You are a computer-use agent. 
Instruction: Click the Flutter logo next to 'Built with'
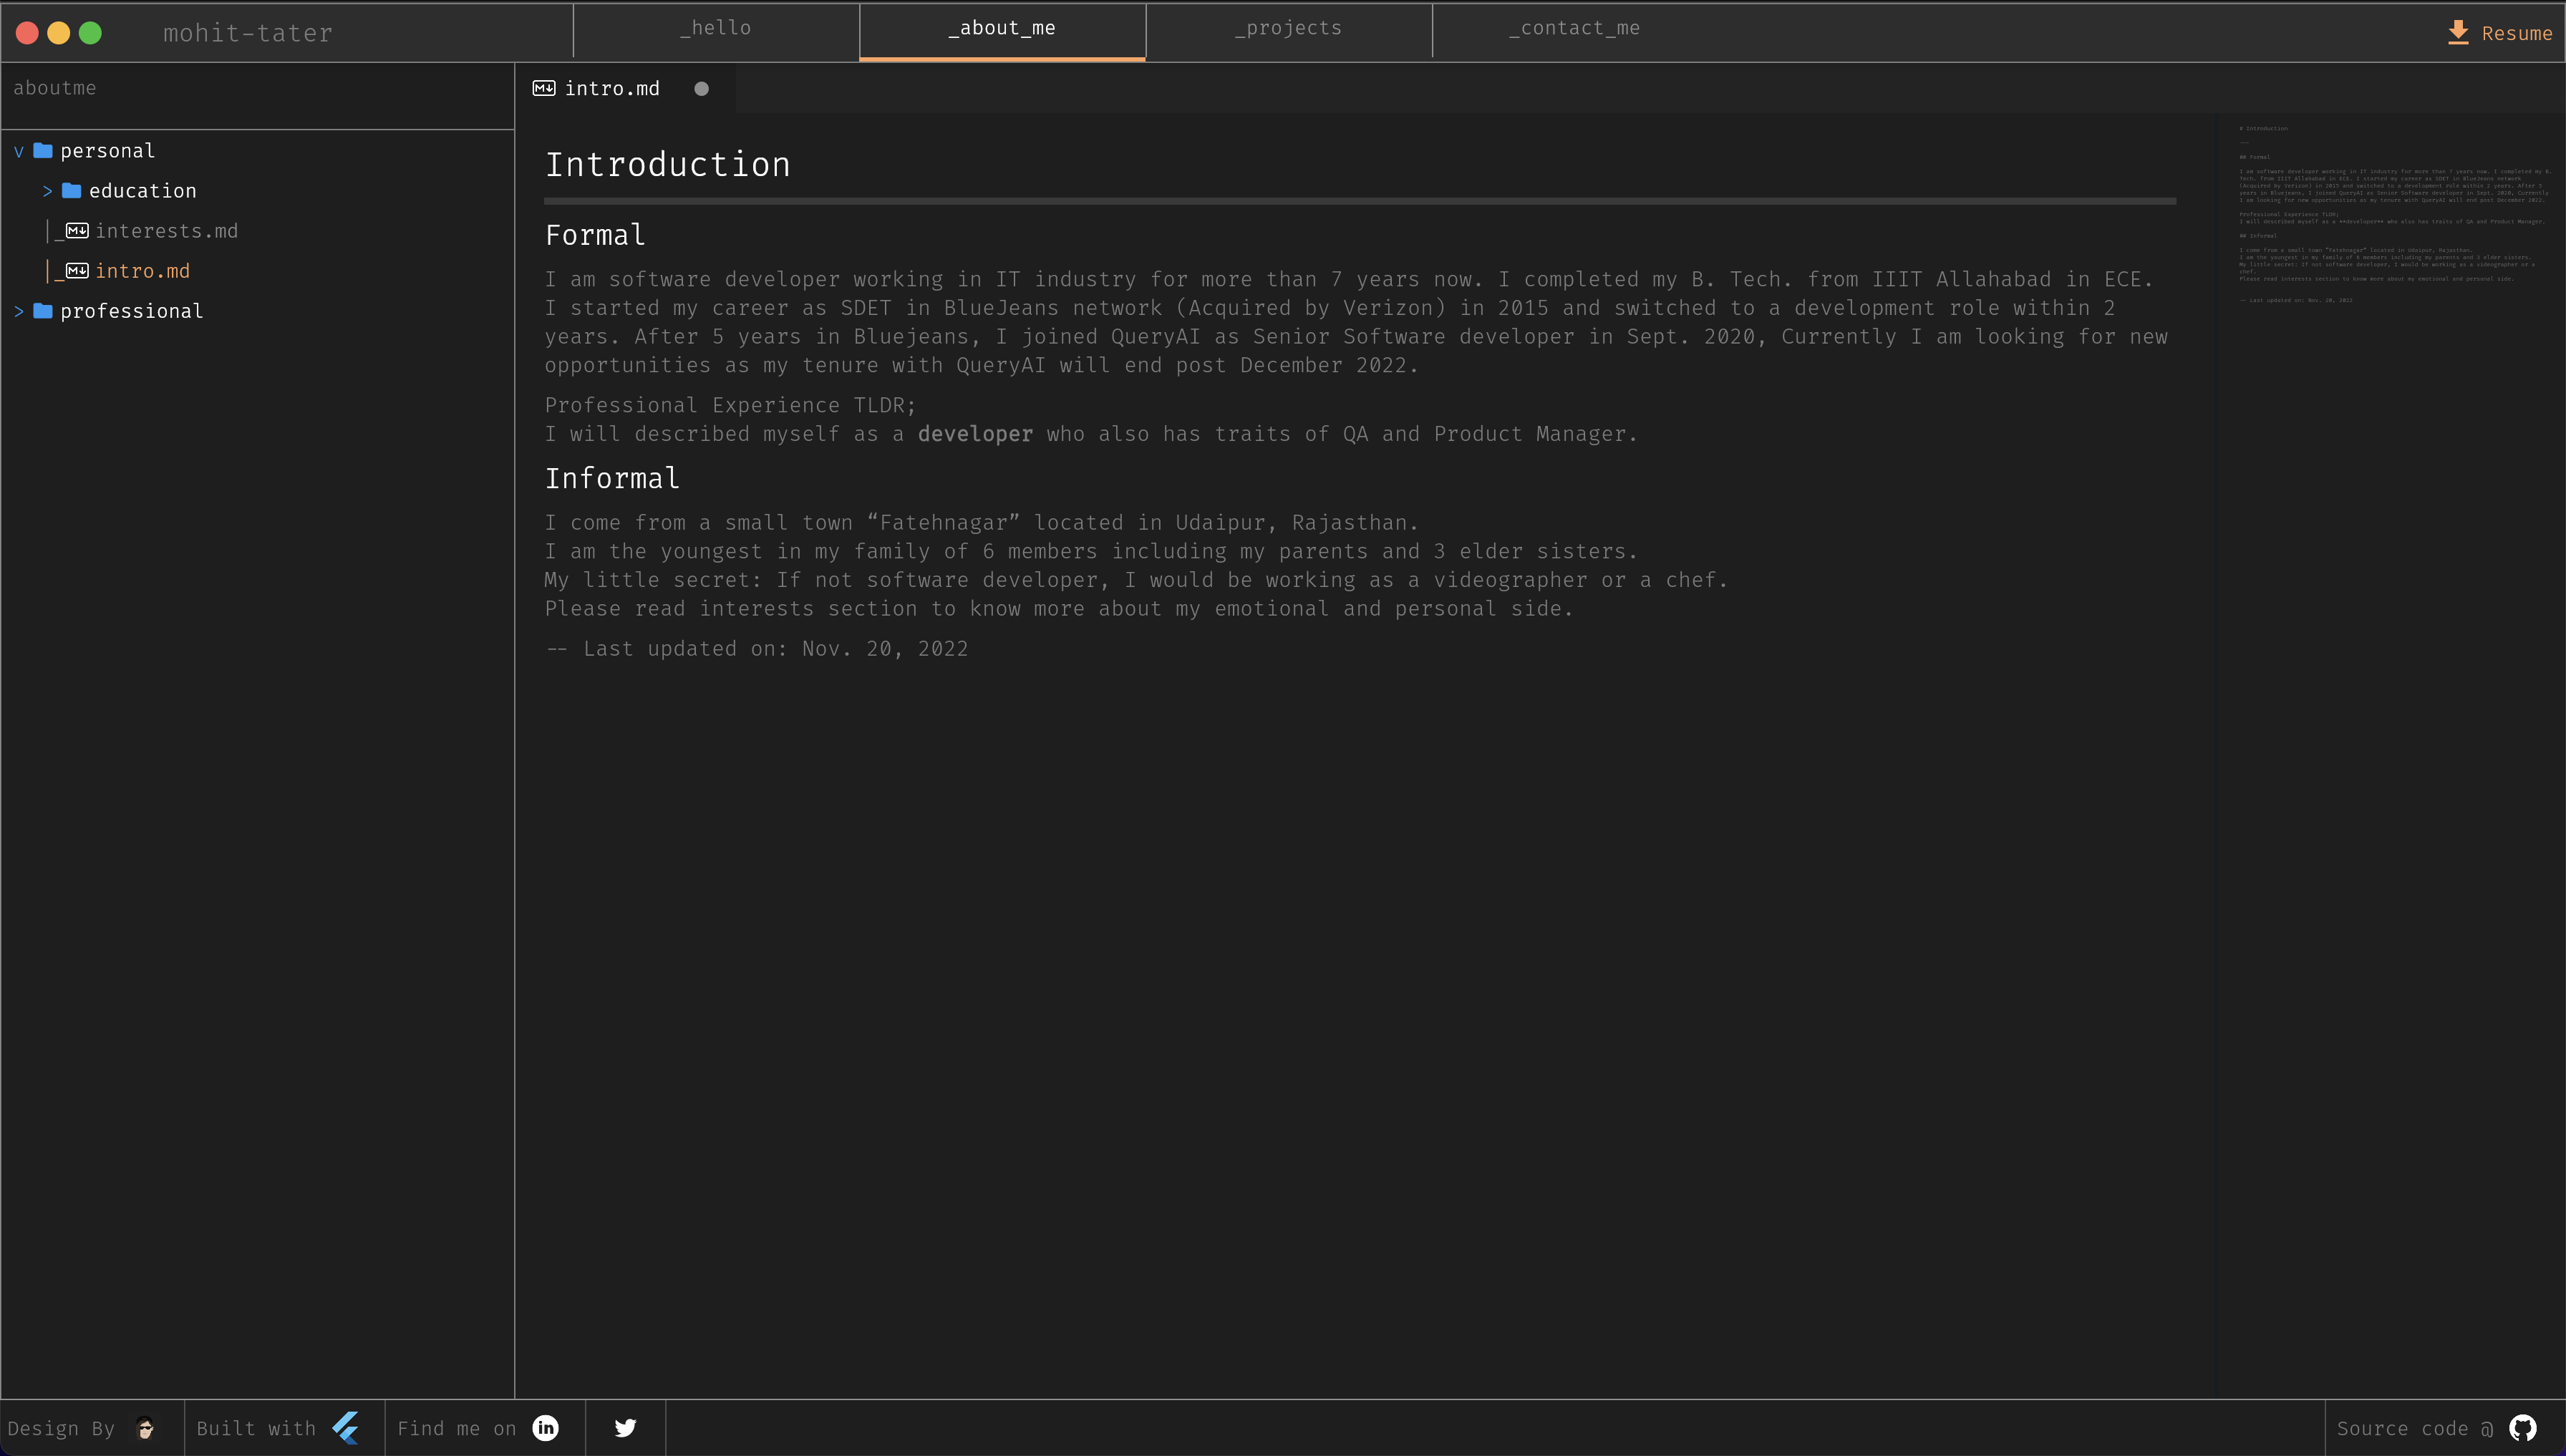click(346, 1427)
